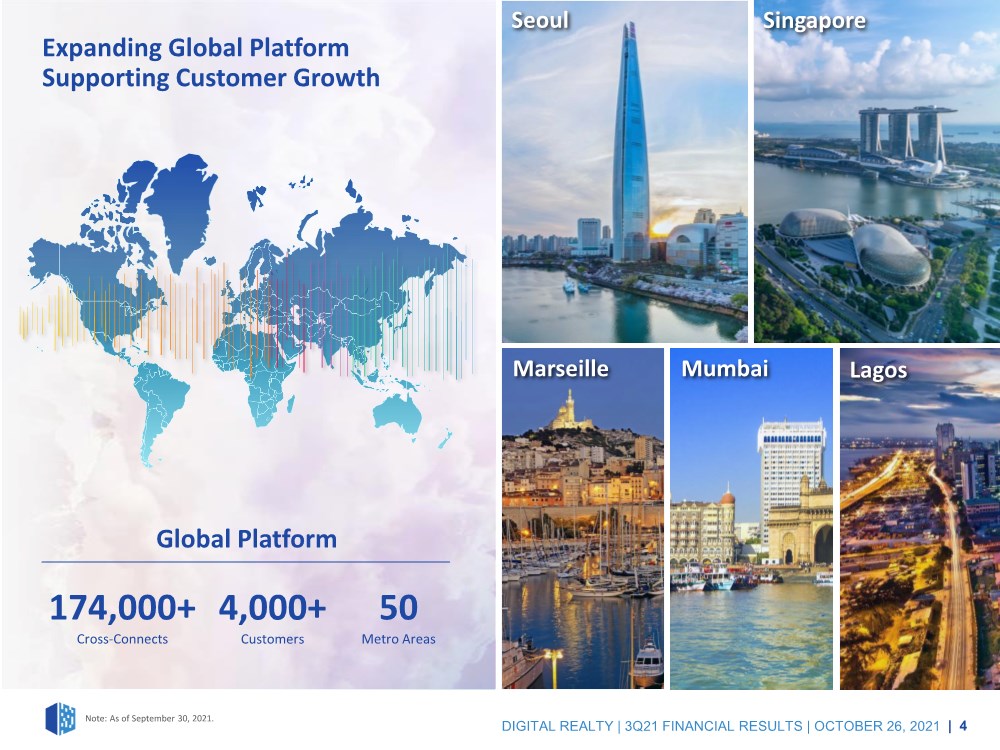This screenshot has height=750, width=1000.
Task: Select the Singapore skyline photo
Action: (877, 172)
